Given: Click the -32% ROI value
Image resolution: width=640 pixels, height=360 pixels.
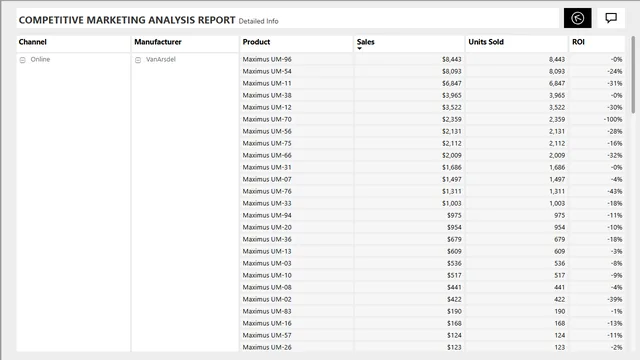Looking at the screenshot, I should click(x=615, y=155).
